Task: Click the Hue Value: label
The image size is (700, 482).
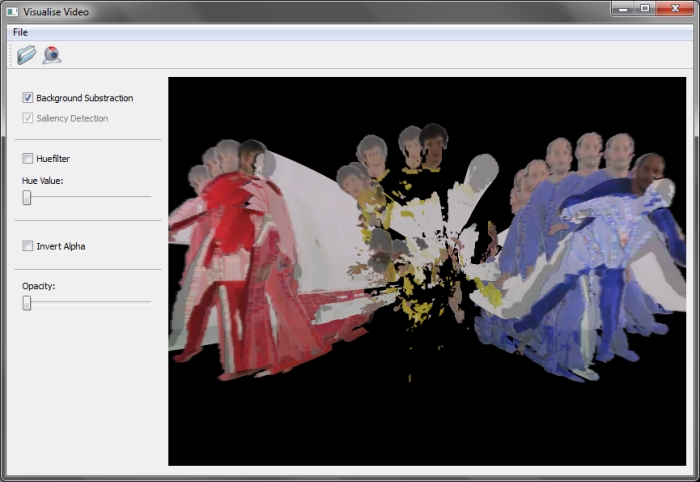Action: click(x=43, y=181)
